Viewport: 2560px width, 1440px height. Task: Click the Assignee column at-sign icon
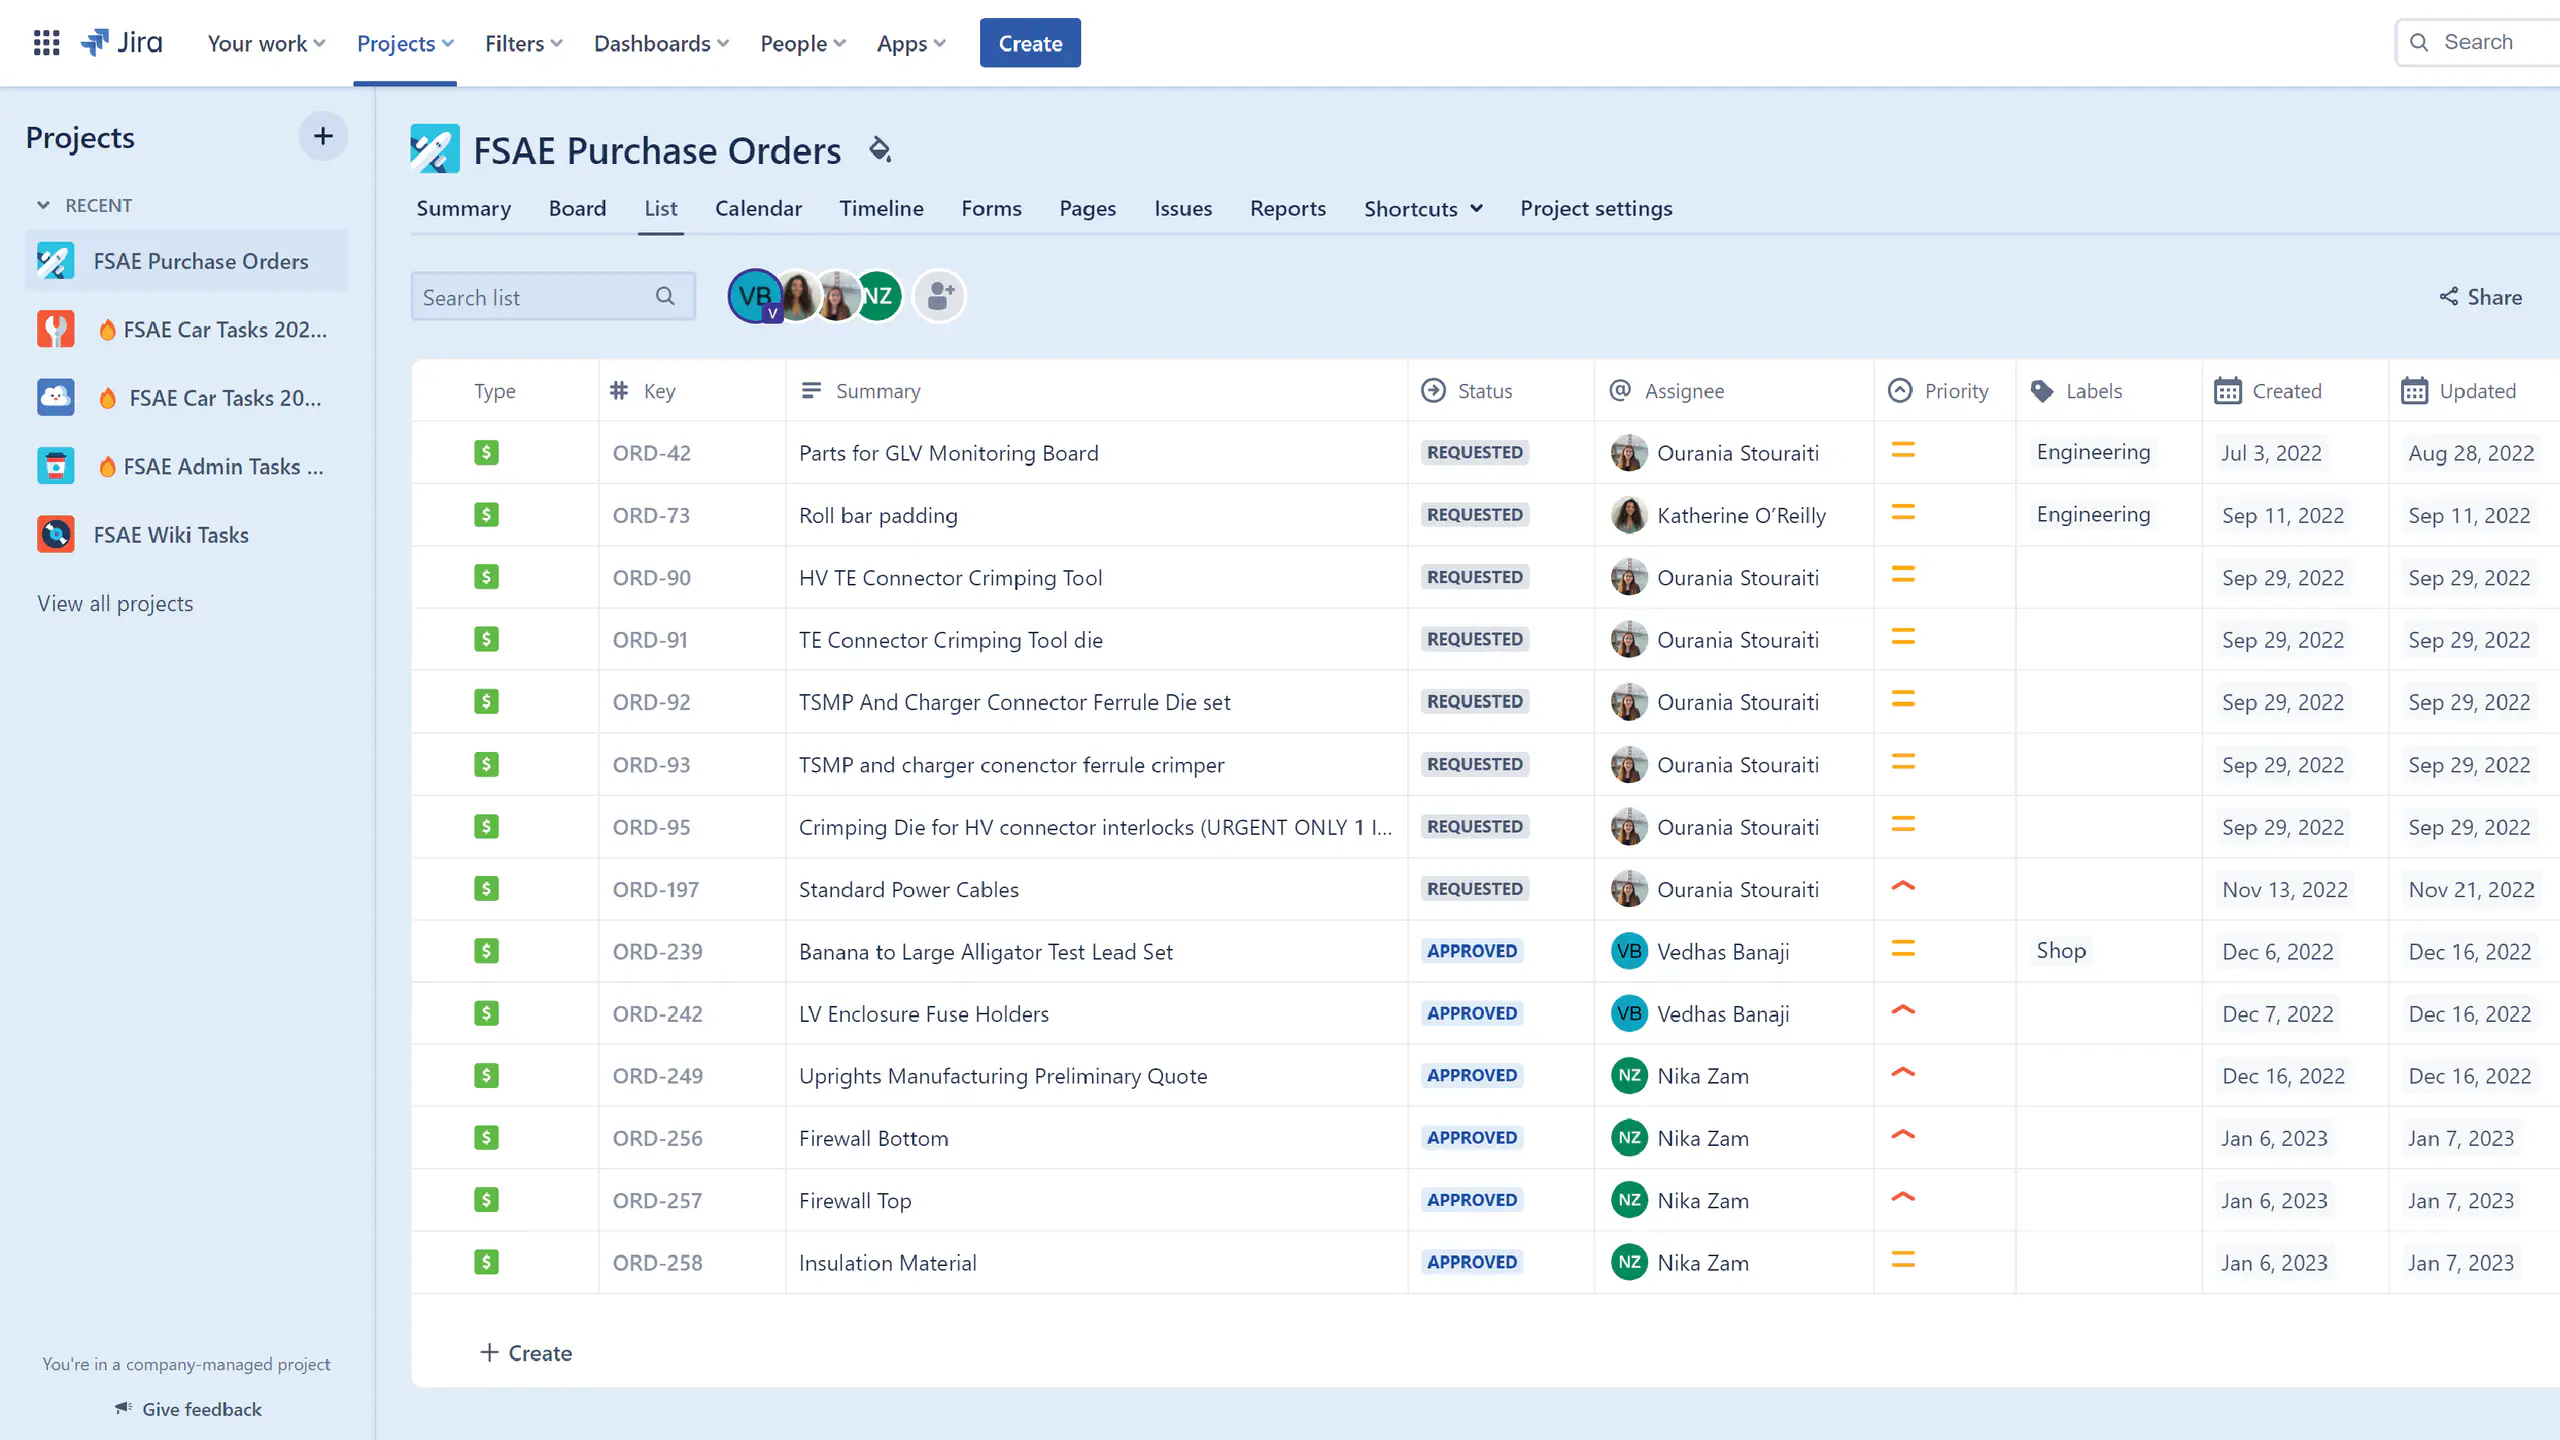pyautogui.click(x=1620, y=391)
